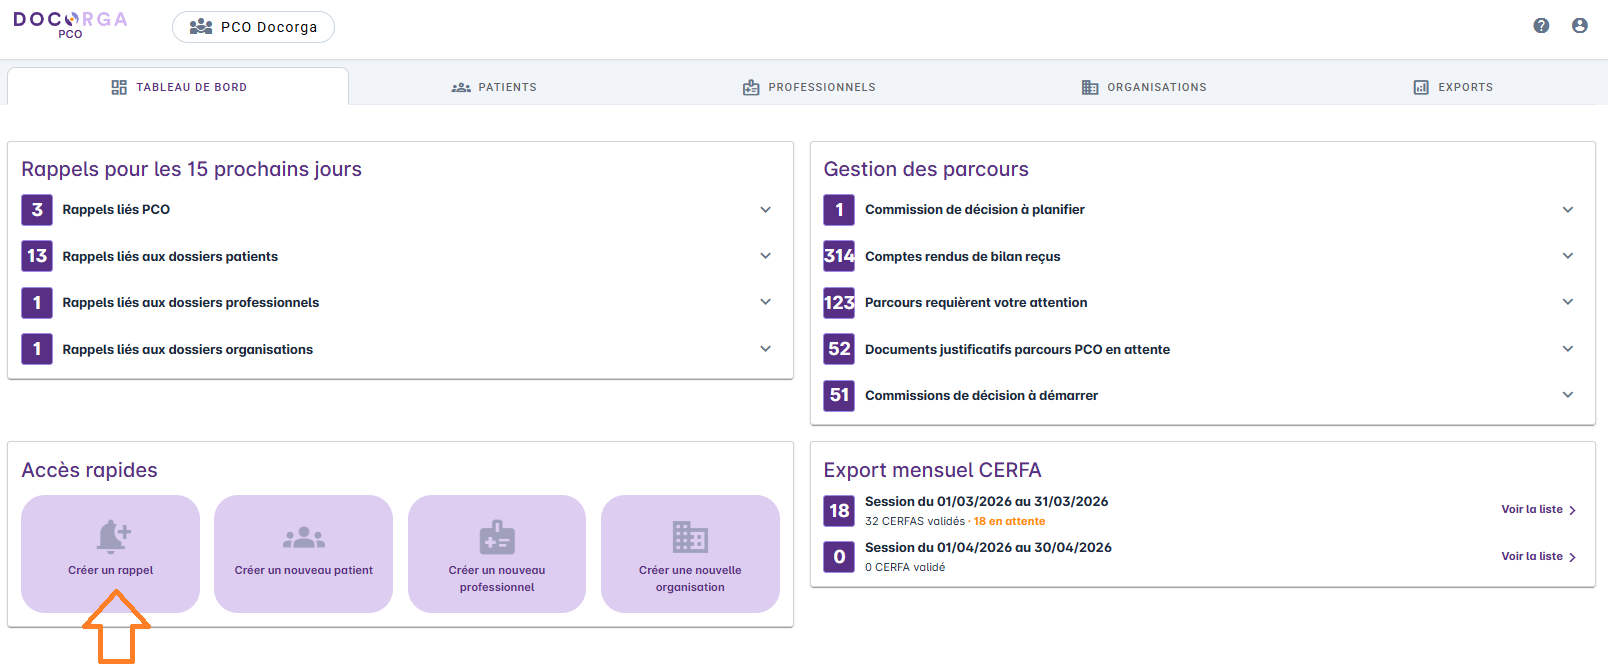Image resolution: width=1611 pixels, height=671 pixels.
Task: Click the medical badge icon for new professionnel
Action: pyautogui.click(x=497, y=538)
